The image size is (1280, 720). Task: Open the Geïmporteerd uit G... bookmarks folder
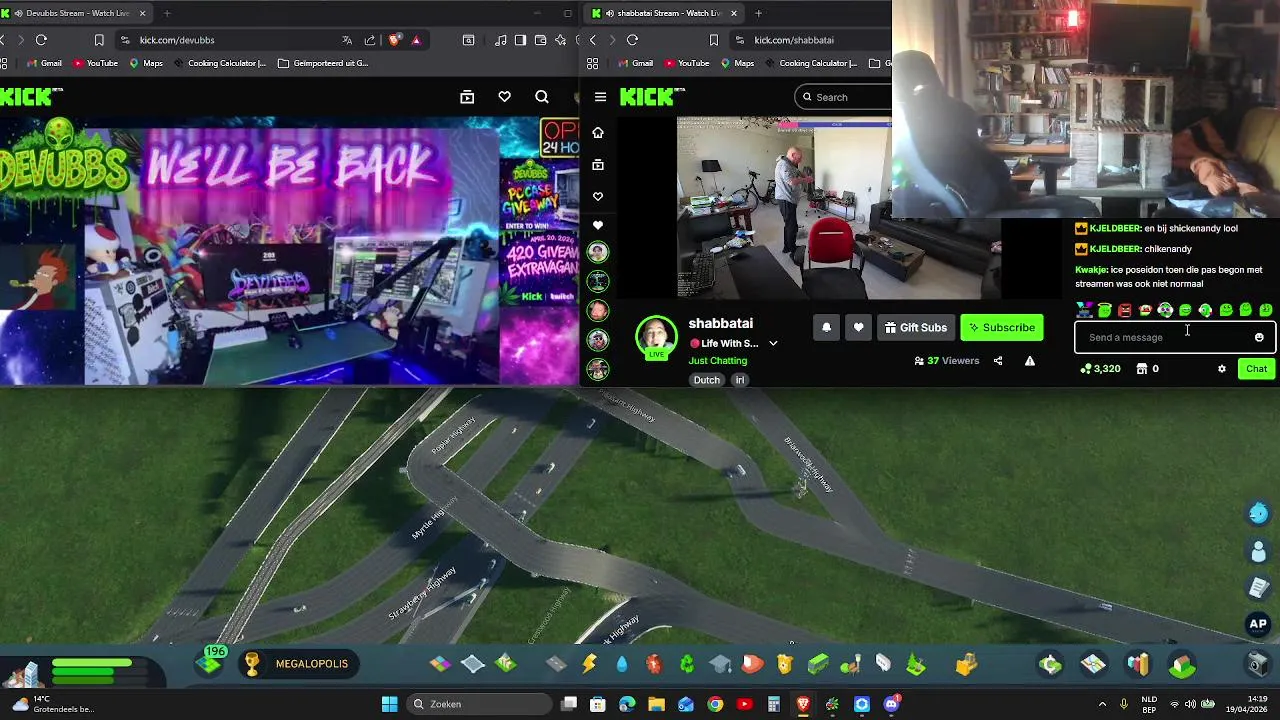[x=323, y=63]
